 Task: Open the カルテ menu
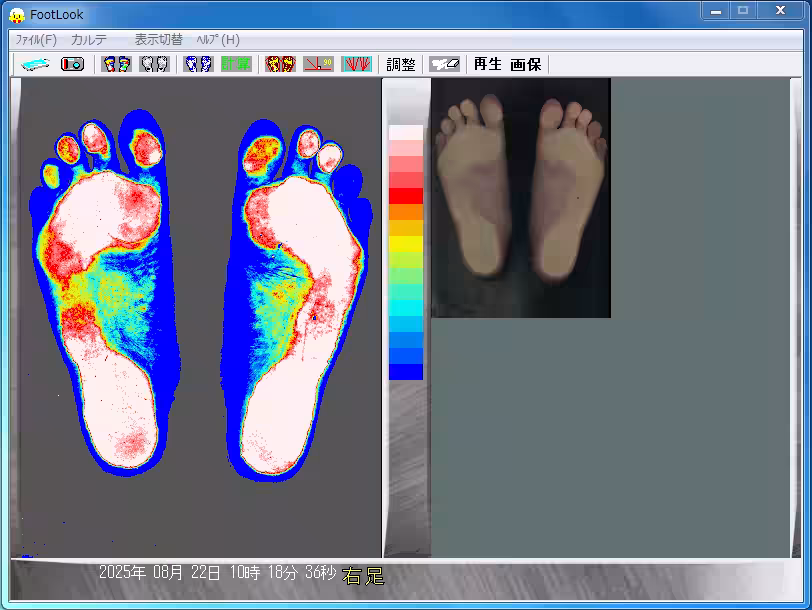pos(89,40)
